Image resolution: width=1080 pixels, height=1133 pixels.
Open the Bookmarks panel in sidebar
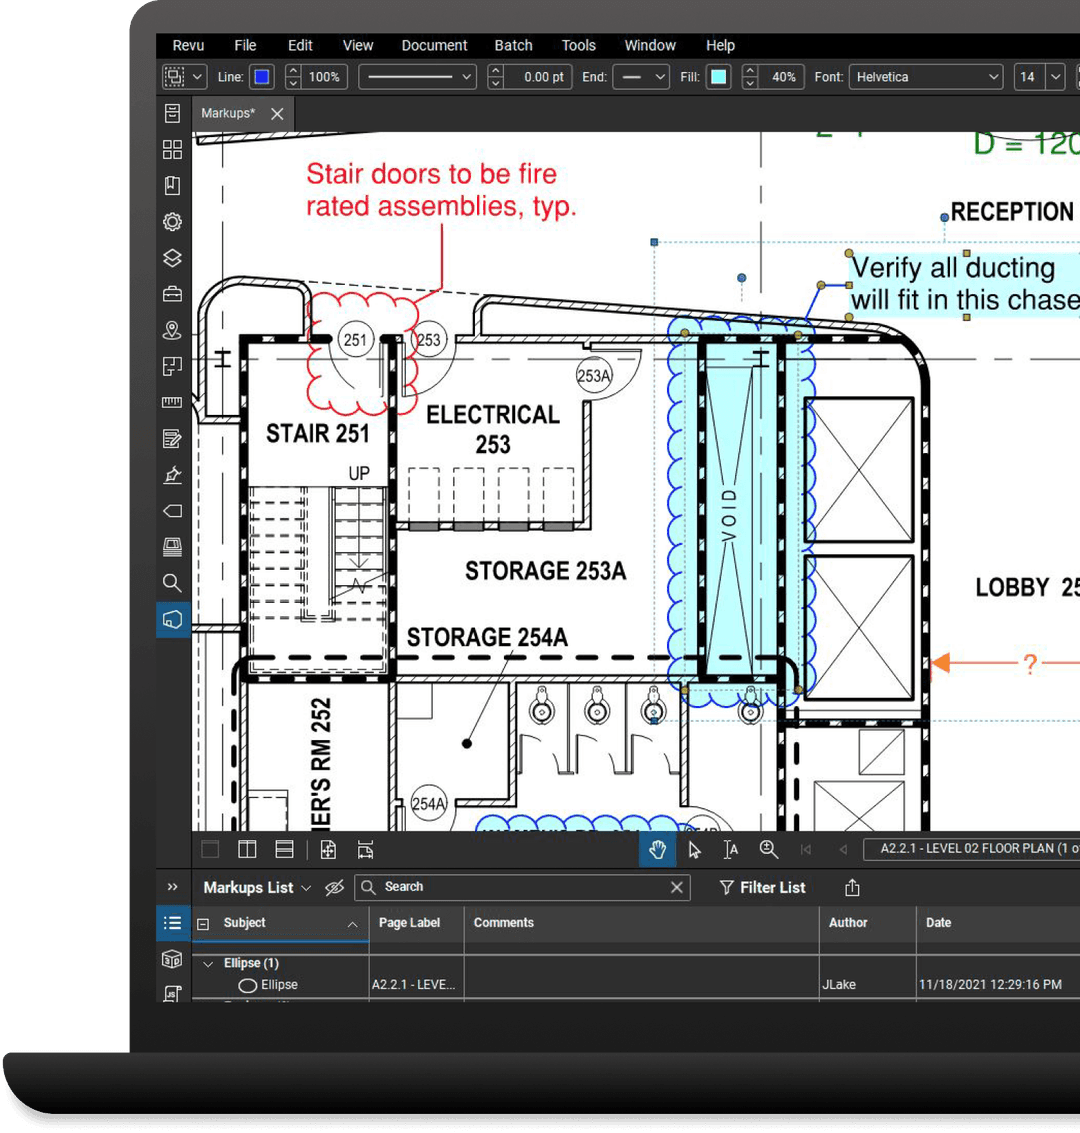click(172, 185)
